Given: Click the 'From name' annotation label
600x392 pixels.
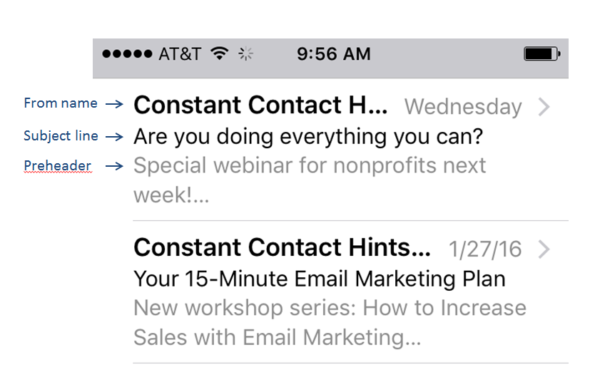Looking at the screenshot, I should pyautogui.click(x=60, y=103).
